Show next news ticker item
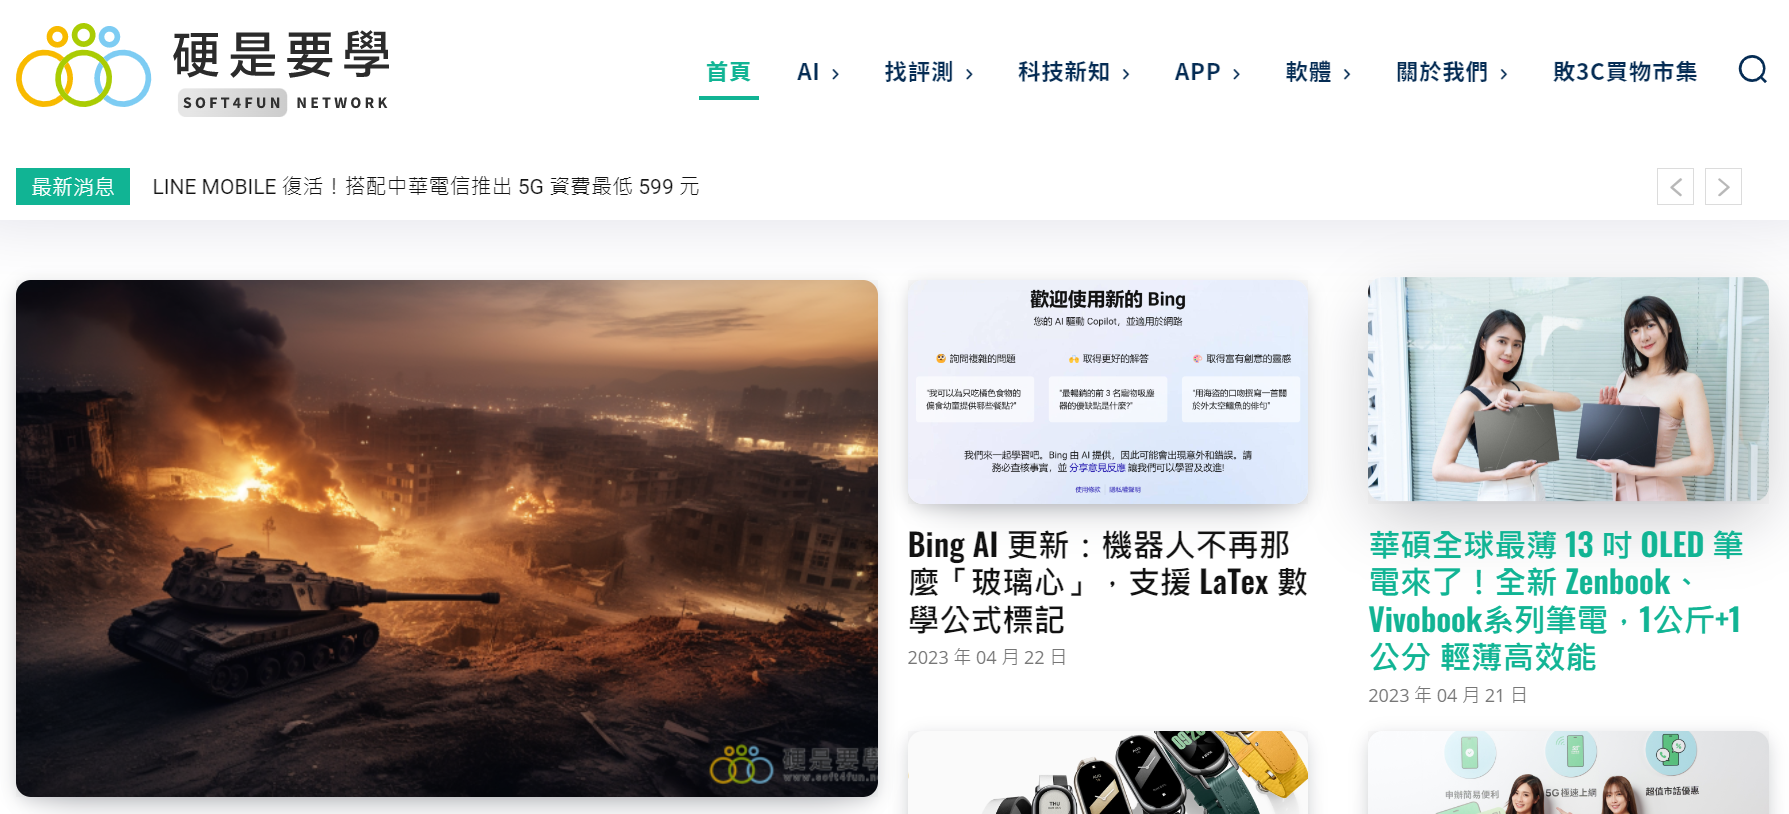 coord(1723,186)
